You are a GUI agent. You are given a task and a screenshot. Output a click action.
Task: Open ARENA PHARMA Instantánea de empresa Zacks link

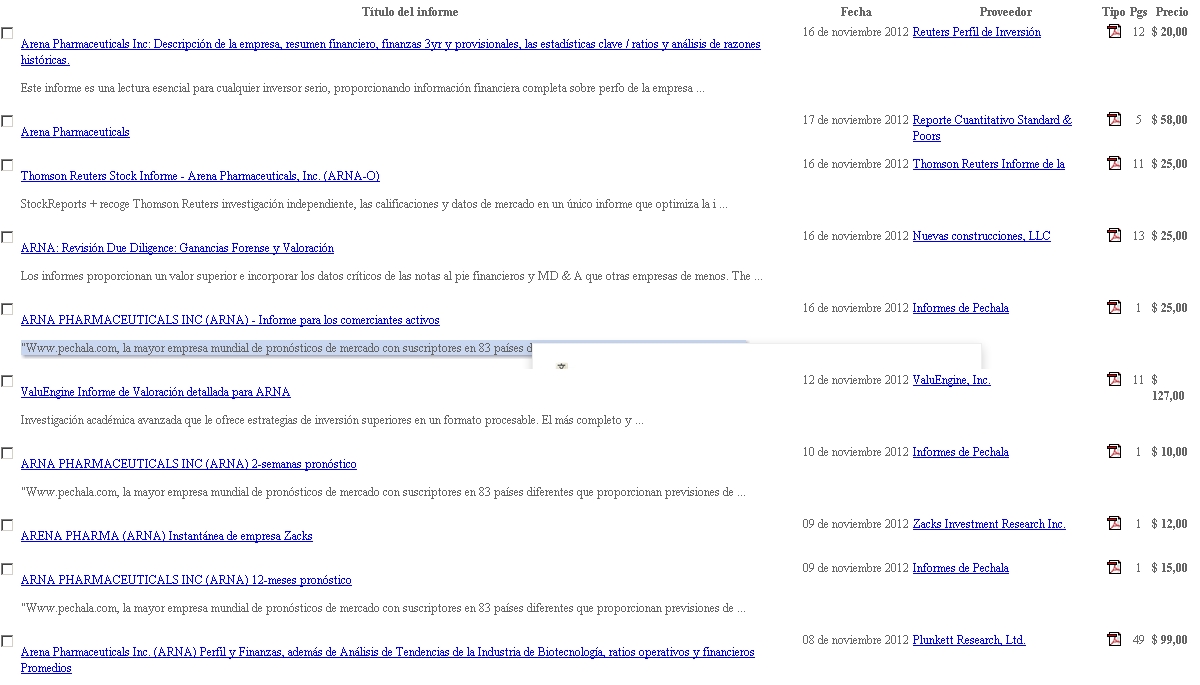click(166, 536)
